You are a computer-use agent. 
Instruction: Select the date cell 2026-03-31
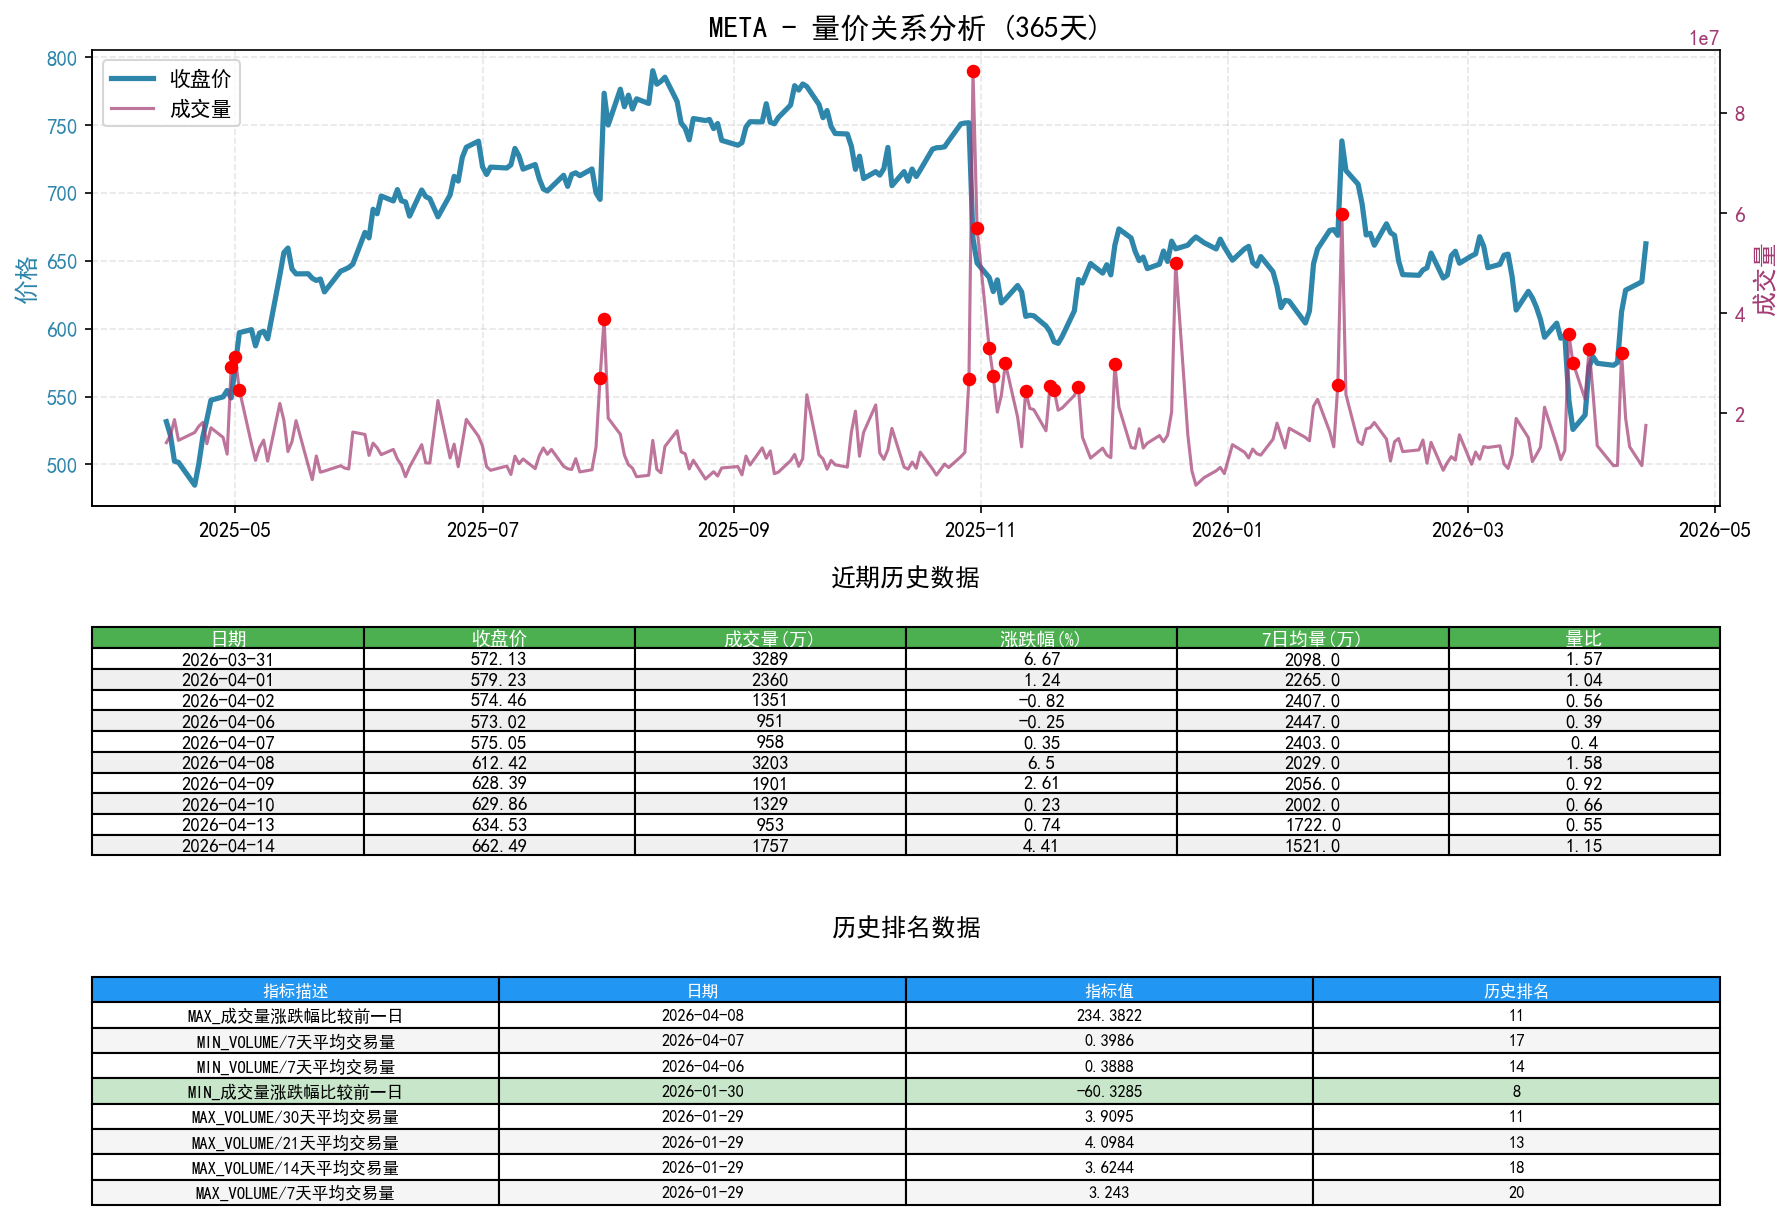[x=228, y=659]
